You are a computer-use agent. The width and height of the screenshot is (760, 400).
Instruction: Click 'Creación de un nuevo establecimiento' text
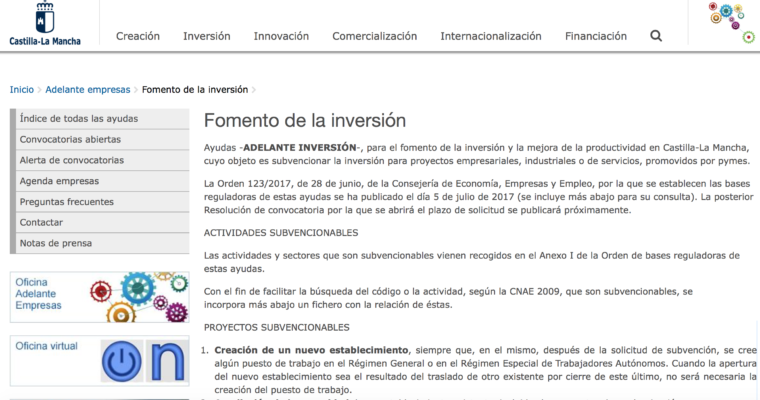[x=311, y=350]
